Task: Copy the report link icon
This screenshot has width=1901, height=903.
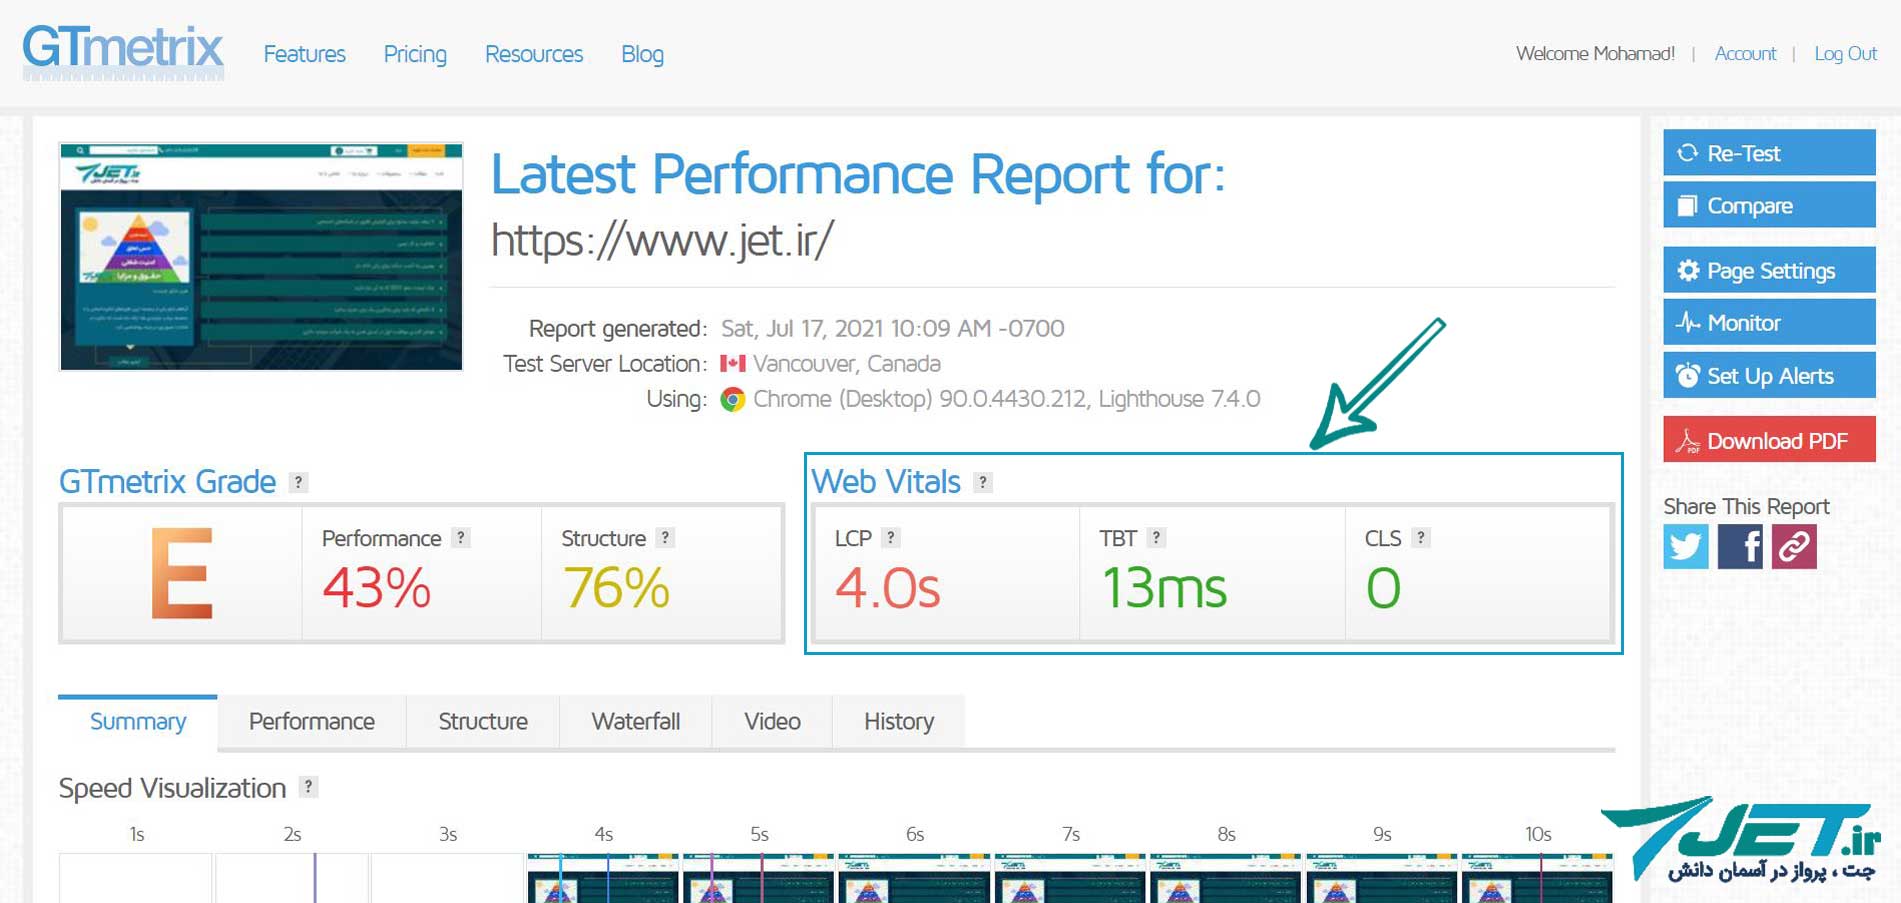Action: pyautogui.click(x=1794, y=546)
